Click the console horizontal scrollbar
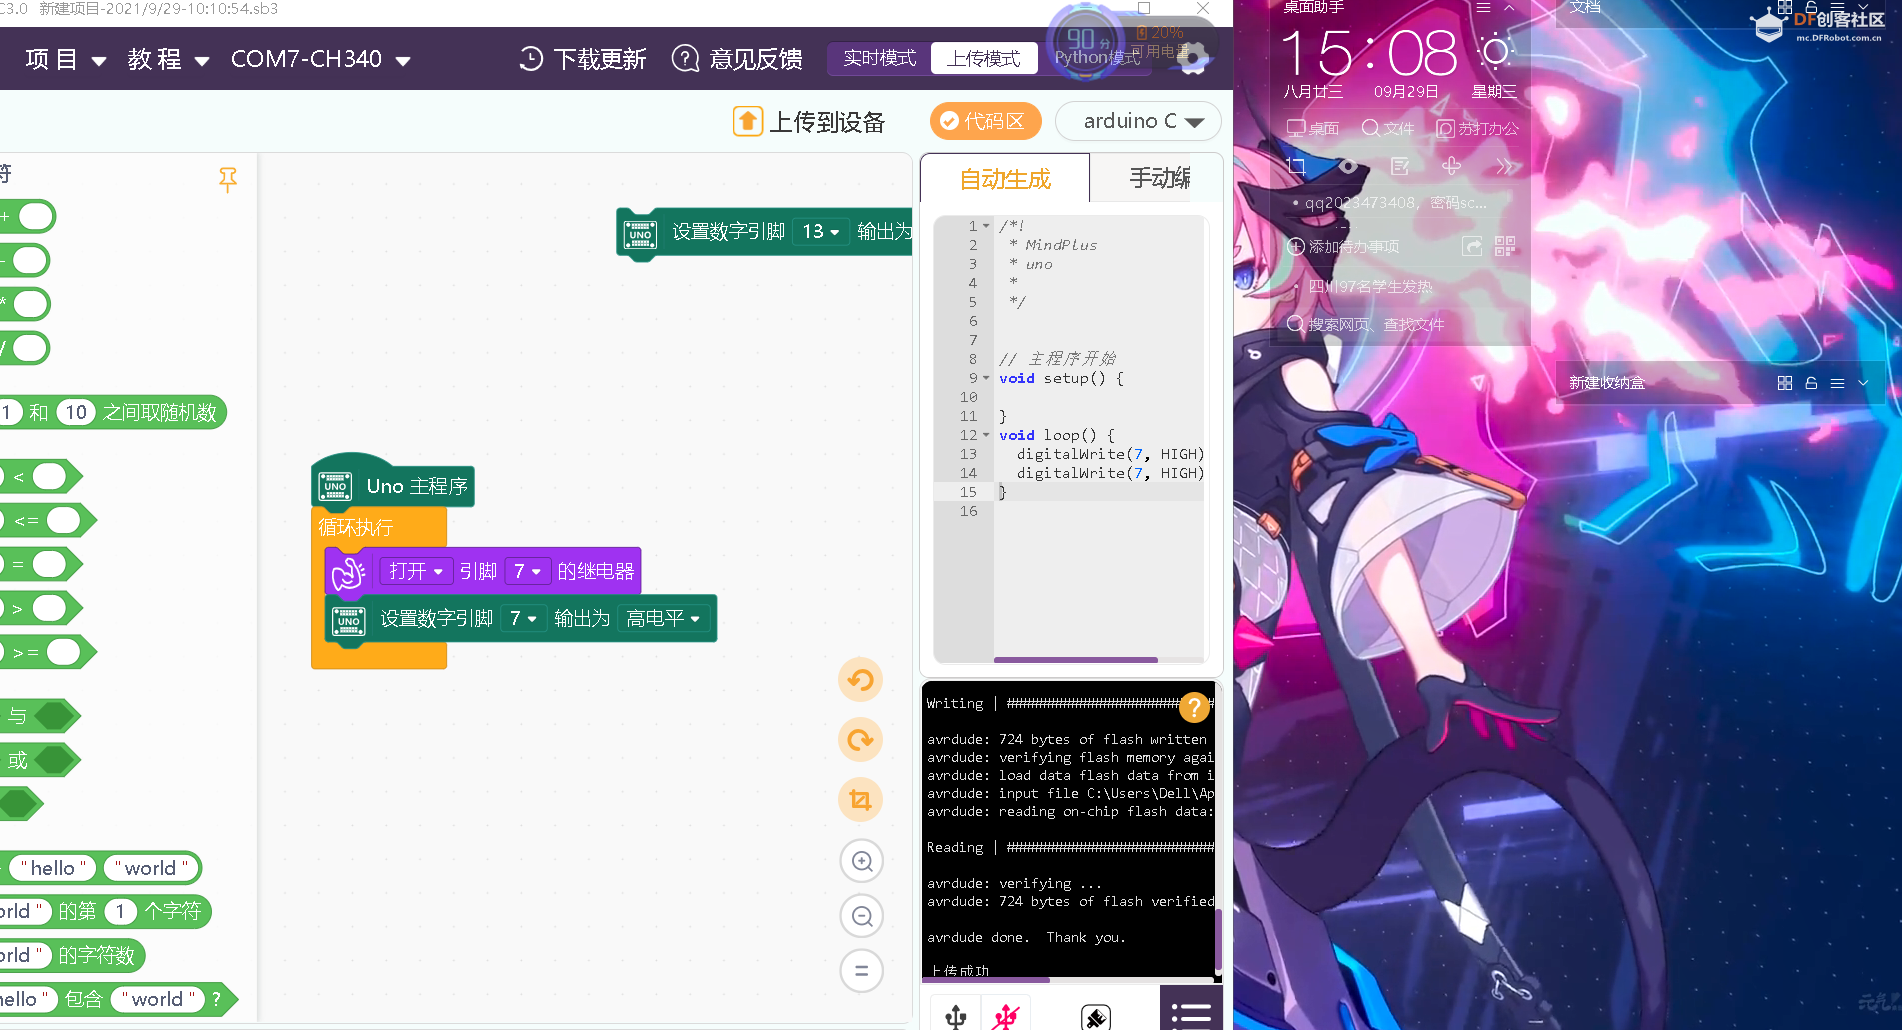The image size is (1902, 1030). coord(985,980)
